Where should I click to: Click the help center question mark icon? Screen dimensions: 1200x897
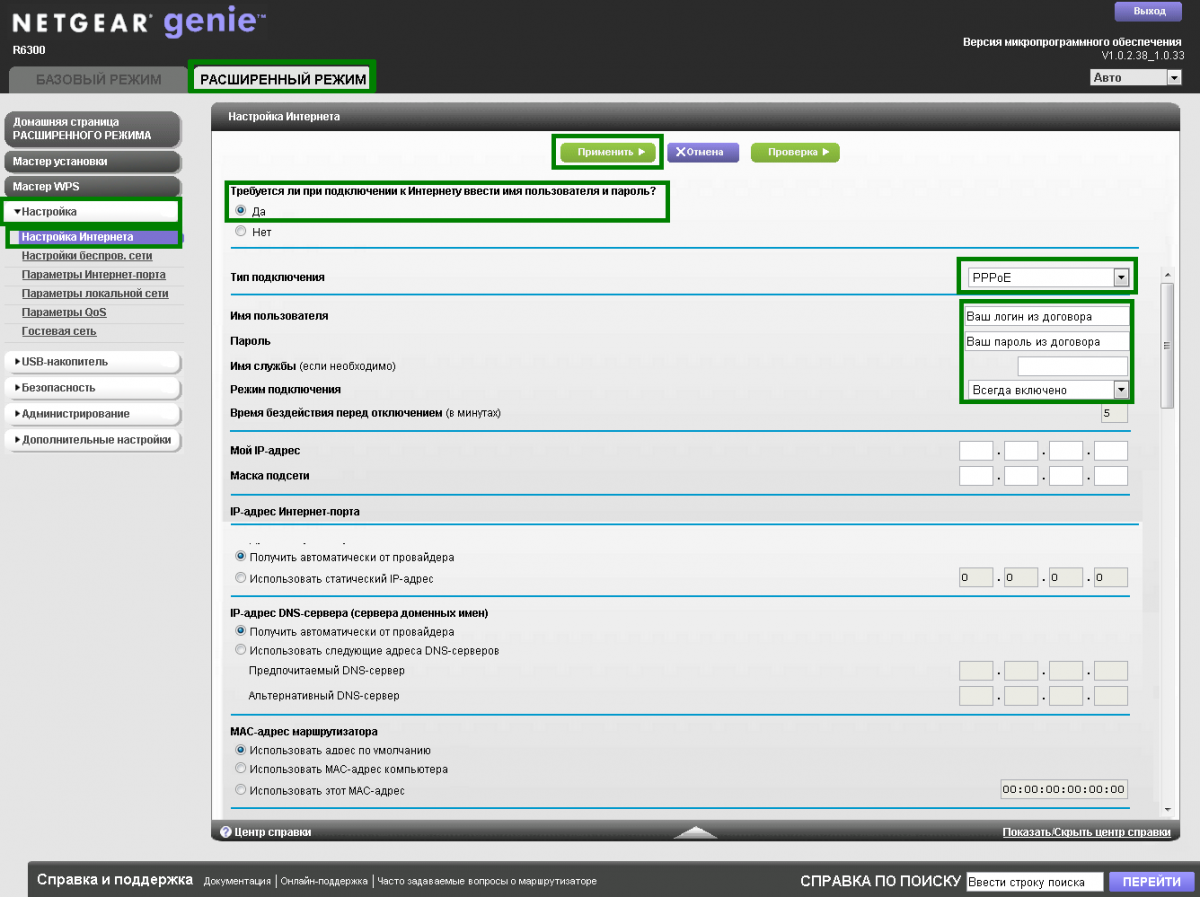tap(226, 831)
